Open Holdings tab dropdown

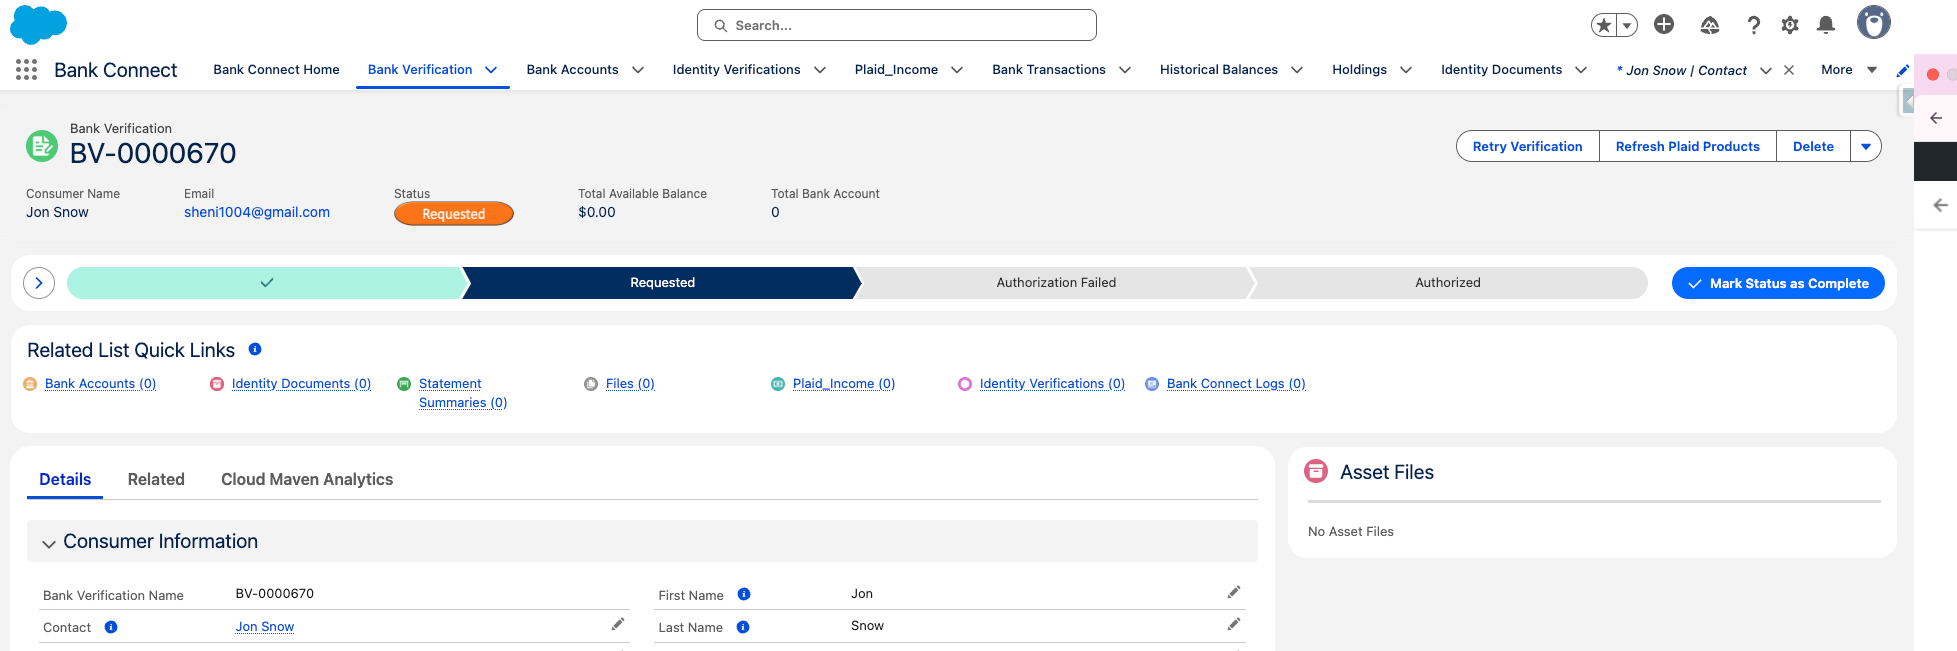tap(1406, 70)
